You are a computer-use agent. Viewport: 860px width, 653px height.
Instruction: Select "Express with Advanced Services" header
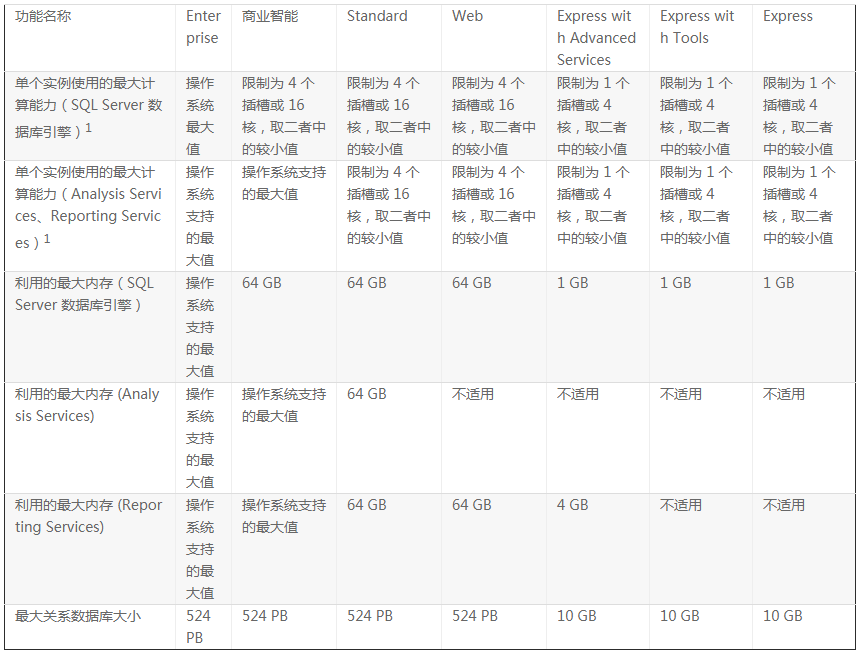pyautogui.click(x=596, y=38)
